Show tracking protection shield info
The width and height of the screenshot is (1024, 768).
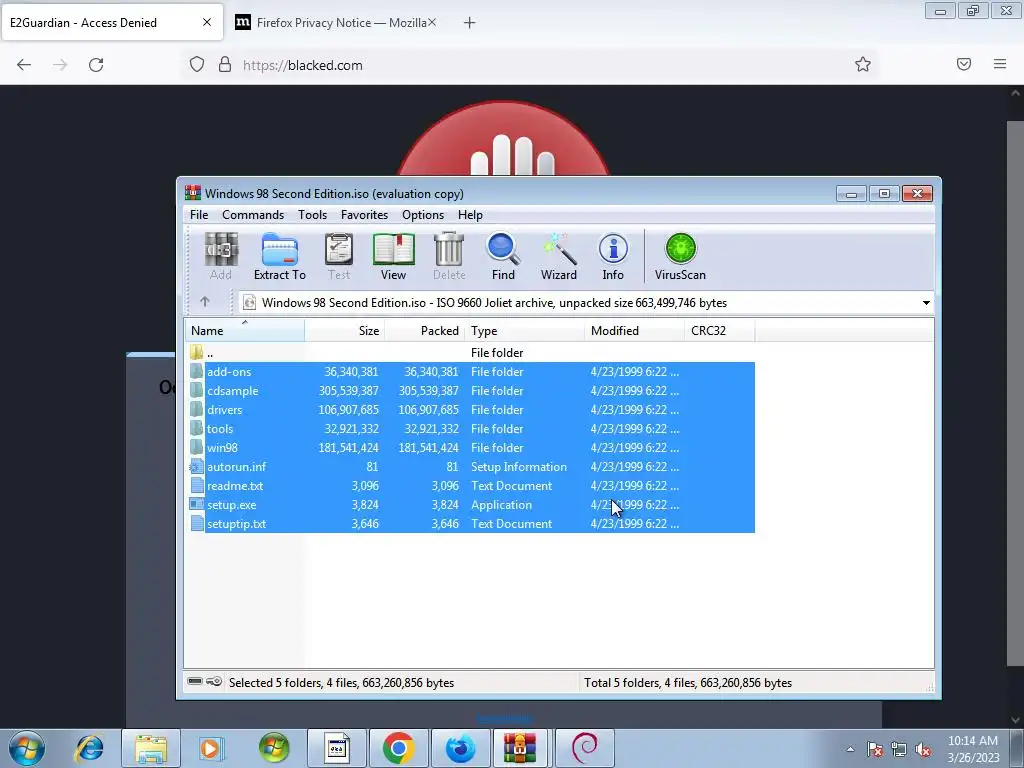(x=197, y=65)
